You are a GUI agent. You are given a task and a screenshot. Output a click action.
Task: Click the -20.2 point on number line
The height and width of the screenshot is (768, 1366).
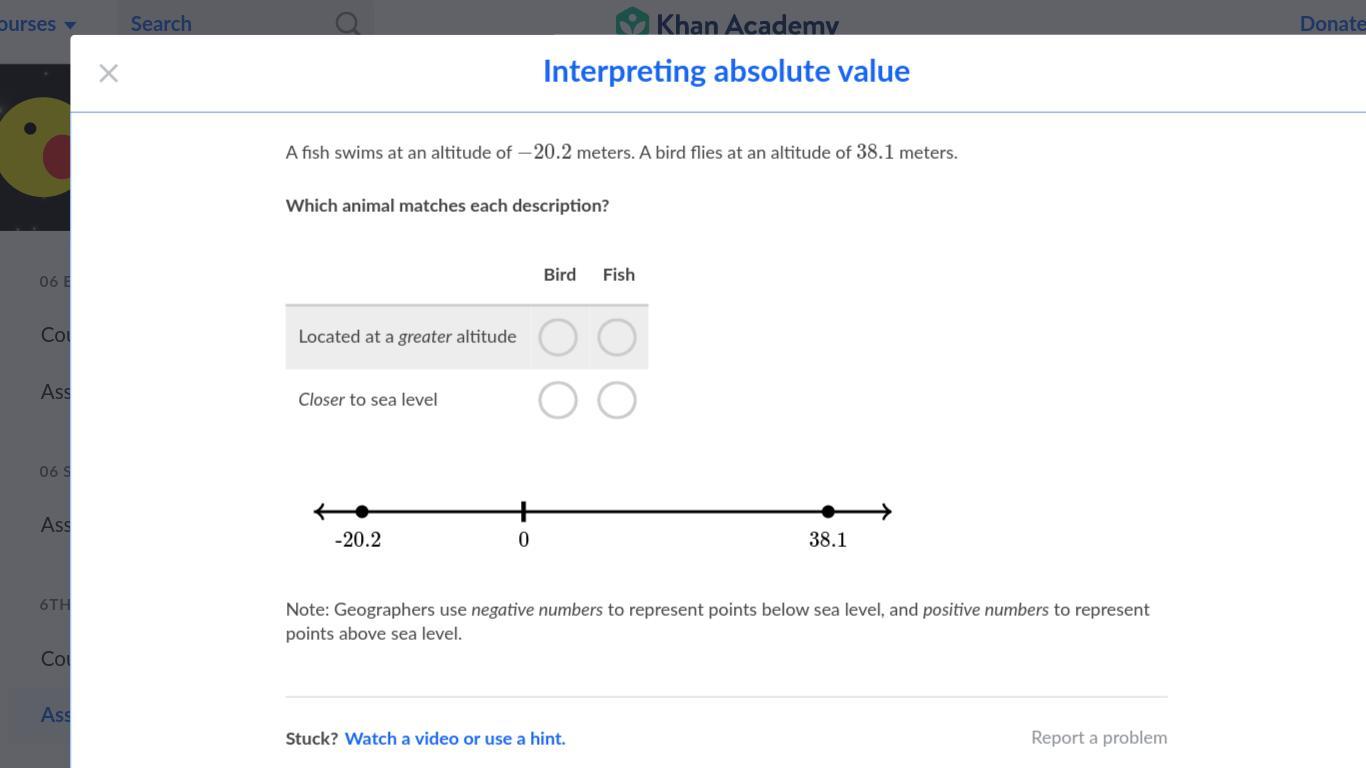click(x=362, y=512)
